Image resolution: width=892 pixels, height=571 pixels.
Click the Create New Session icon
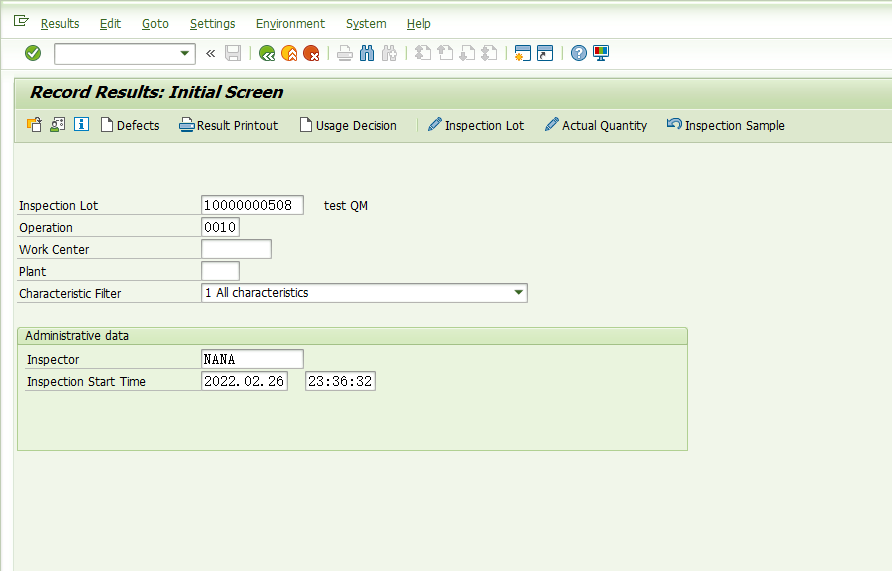[521, 53]
